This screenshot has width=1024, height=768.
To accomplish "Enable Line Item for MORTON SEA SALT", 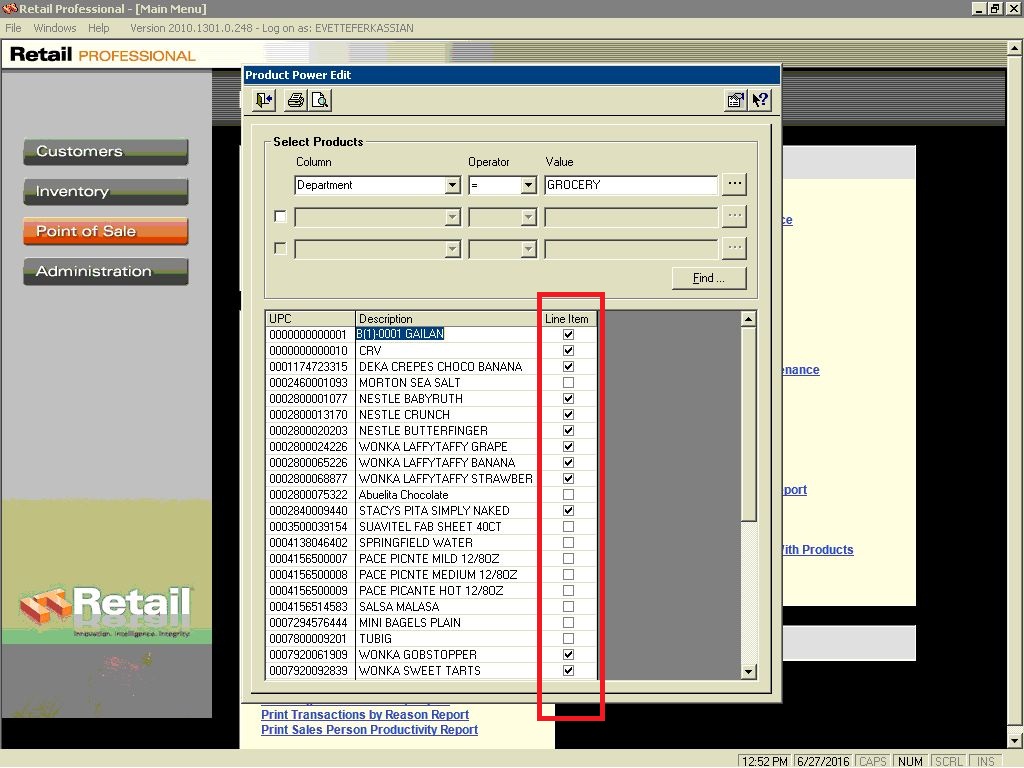I will click(x=568, y=383).
